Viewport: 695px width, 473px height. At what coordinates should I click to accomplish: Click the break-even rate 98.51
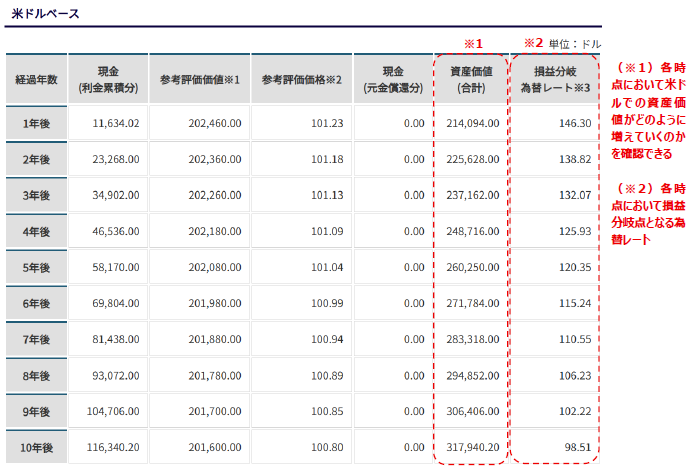coord(578,447)
